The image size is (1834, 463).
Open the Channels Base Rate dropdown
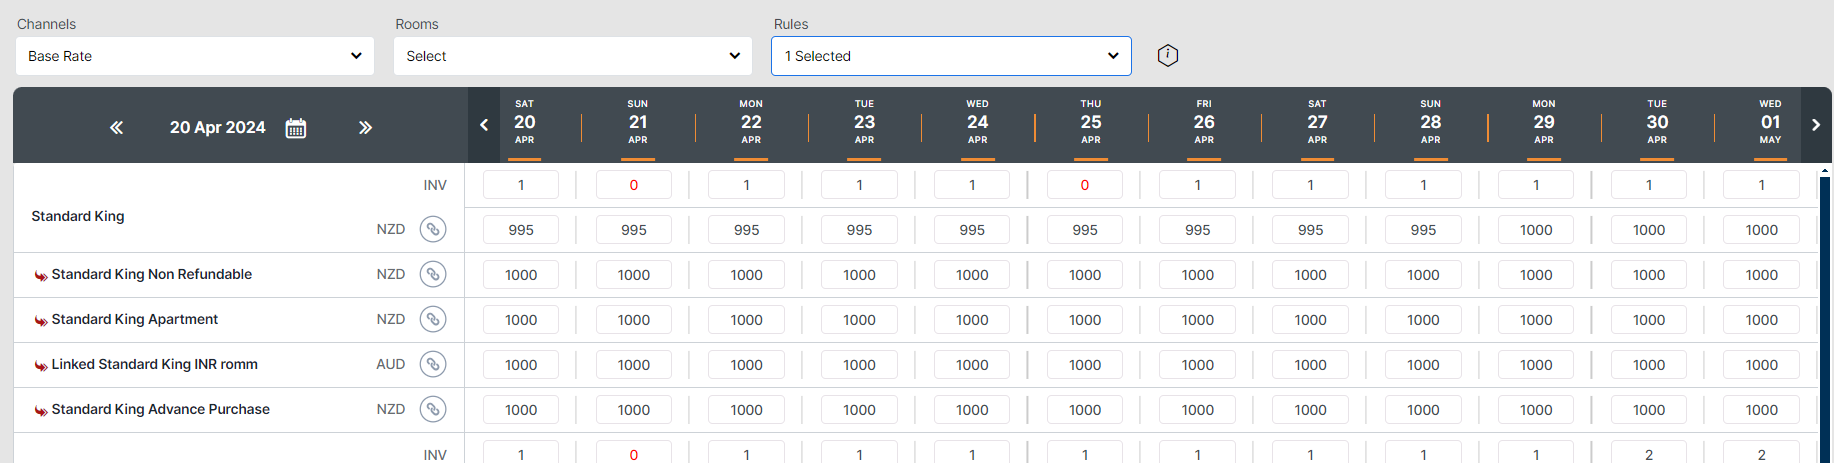[195, 56]
